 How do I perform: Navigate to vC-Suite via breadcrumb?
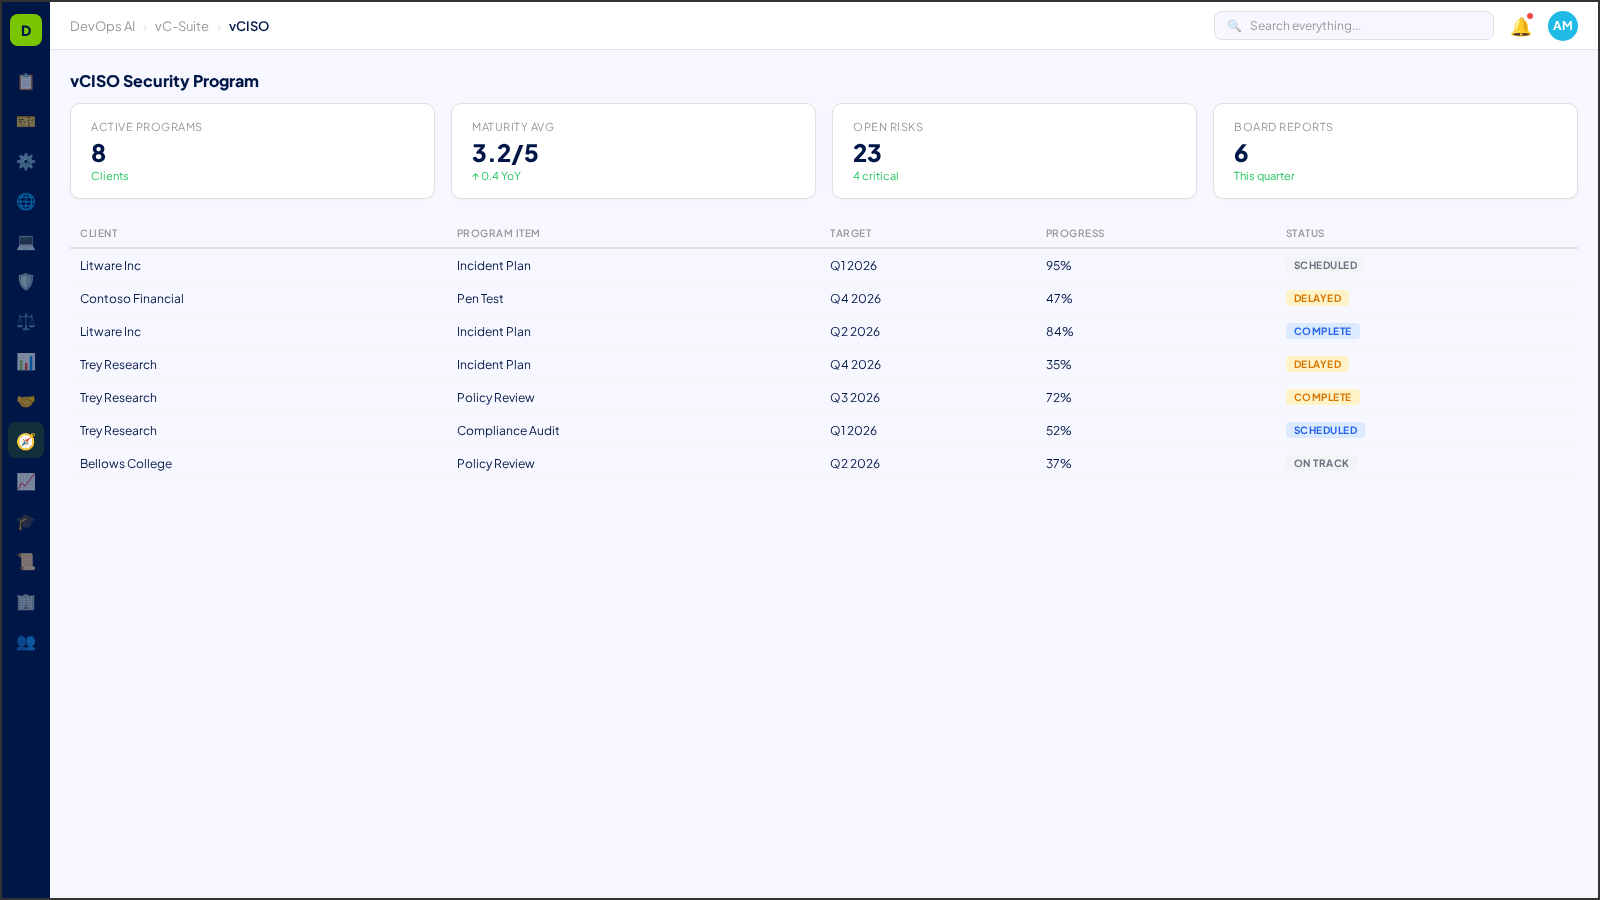[x=181, y=26]
